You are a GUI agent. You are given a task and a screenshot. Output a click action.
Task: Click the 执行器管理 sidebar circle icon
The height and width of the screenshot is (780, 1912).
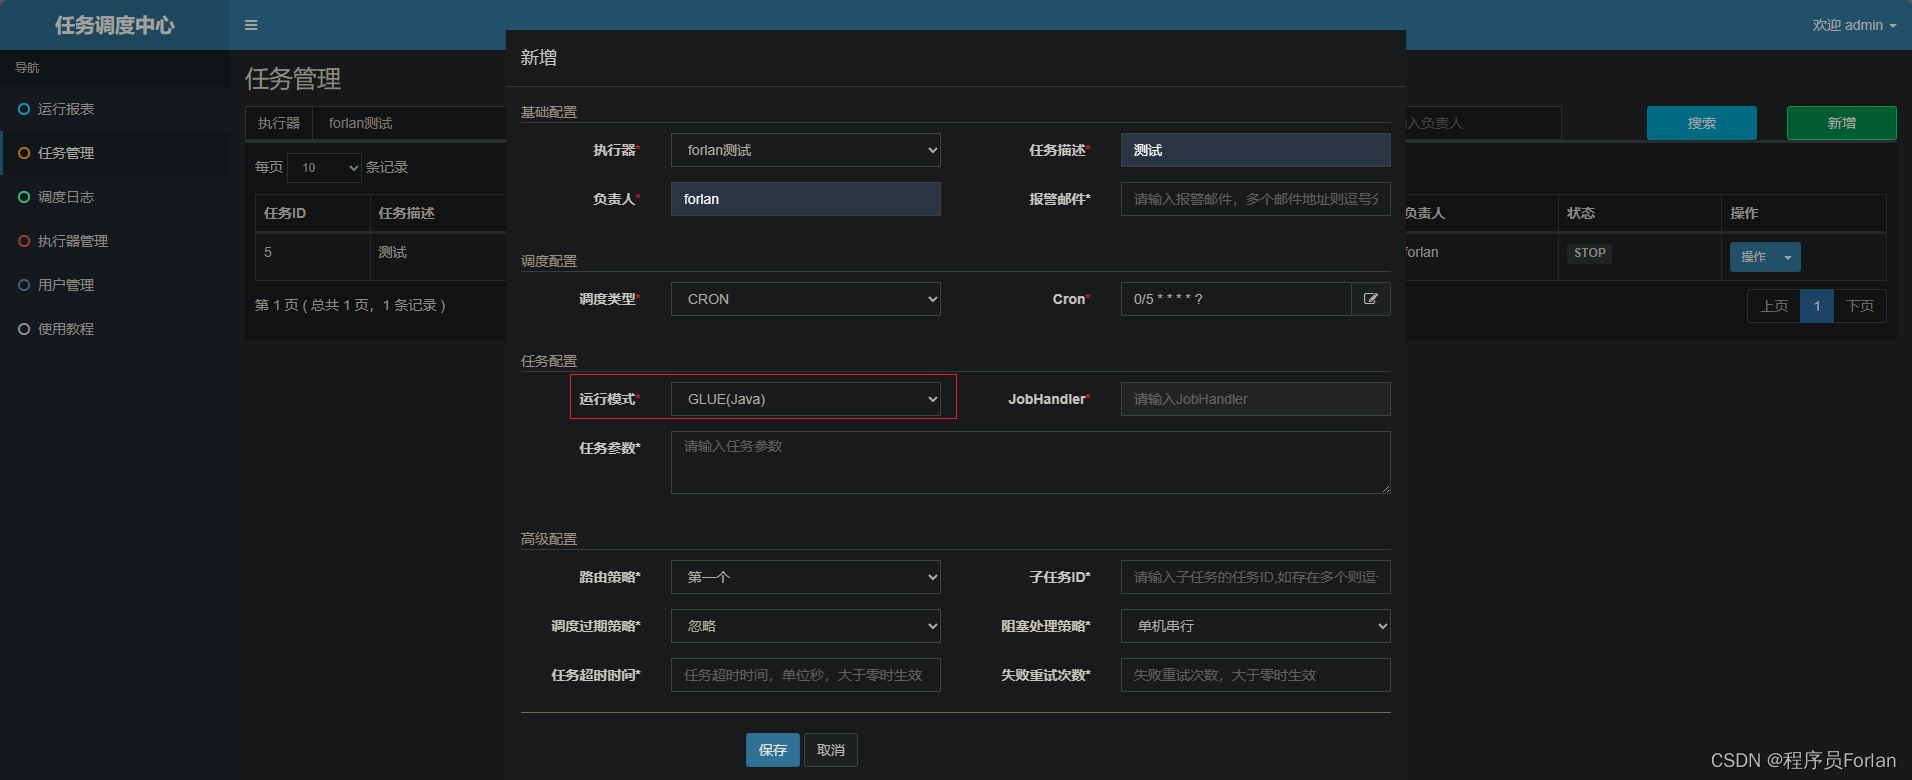pyautogui.click(x=24, y=241)
